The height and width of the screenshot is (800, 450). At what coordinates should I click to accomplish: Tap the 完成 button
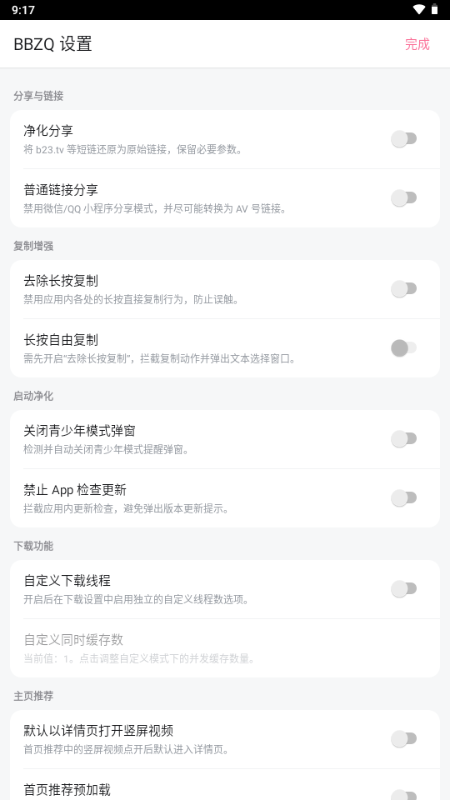coord(417,44)
